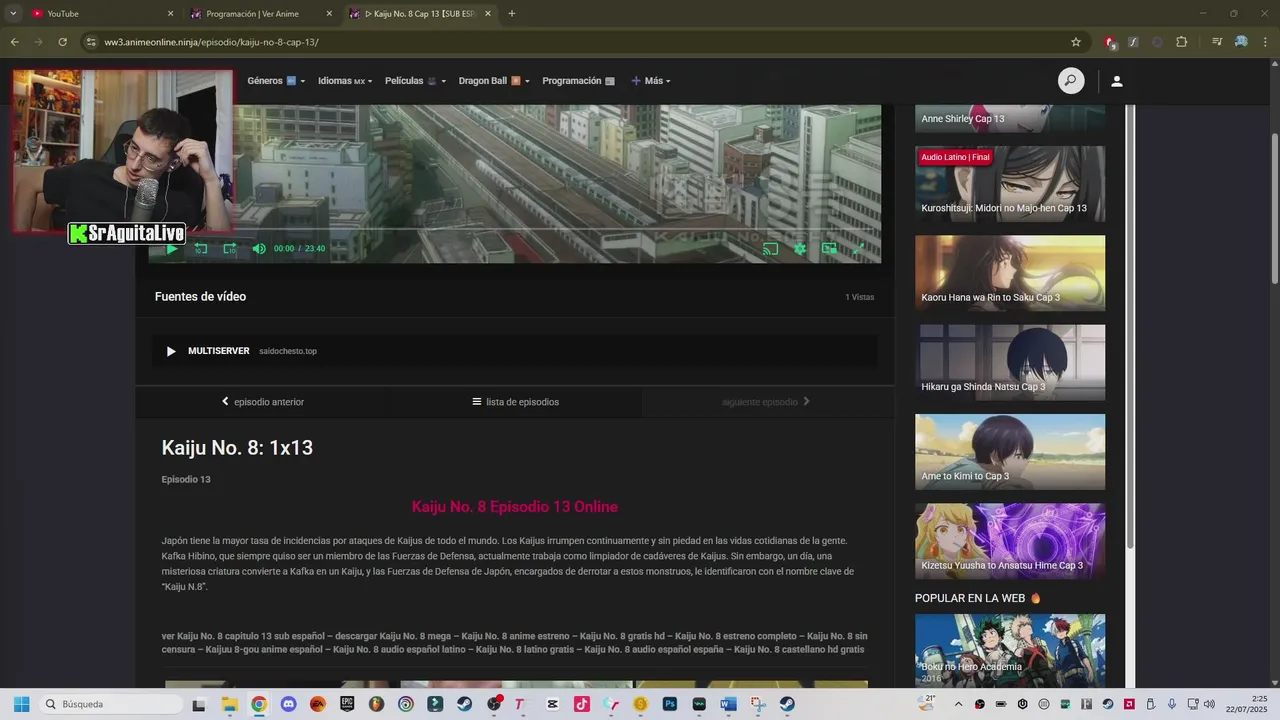
Task: Open File Explorer from taskbar
Action: pyautogui.click(x=229, y=704)
